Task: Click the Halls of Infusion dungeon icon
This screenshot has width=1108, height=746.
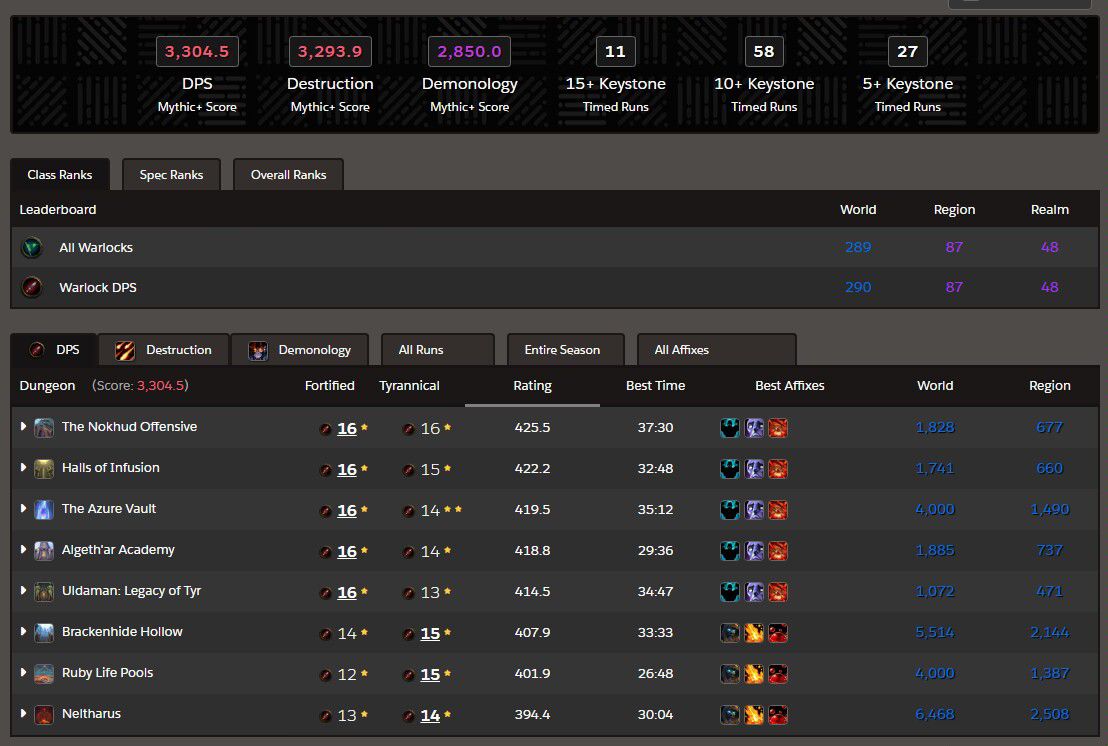Action: tap(44, 468)
